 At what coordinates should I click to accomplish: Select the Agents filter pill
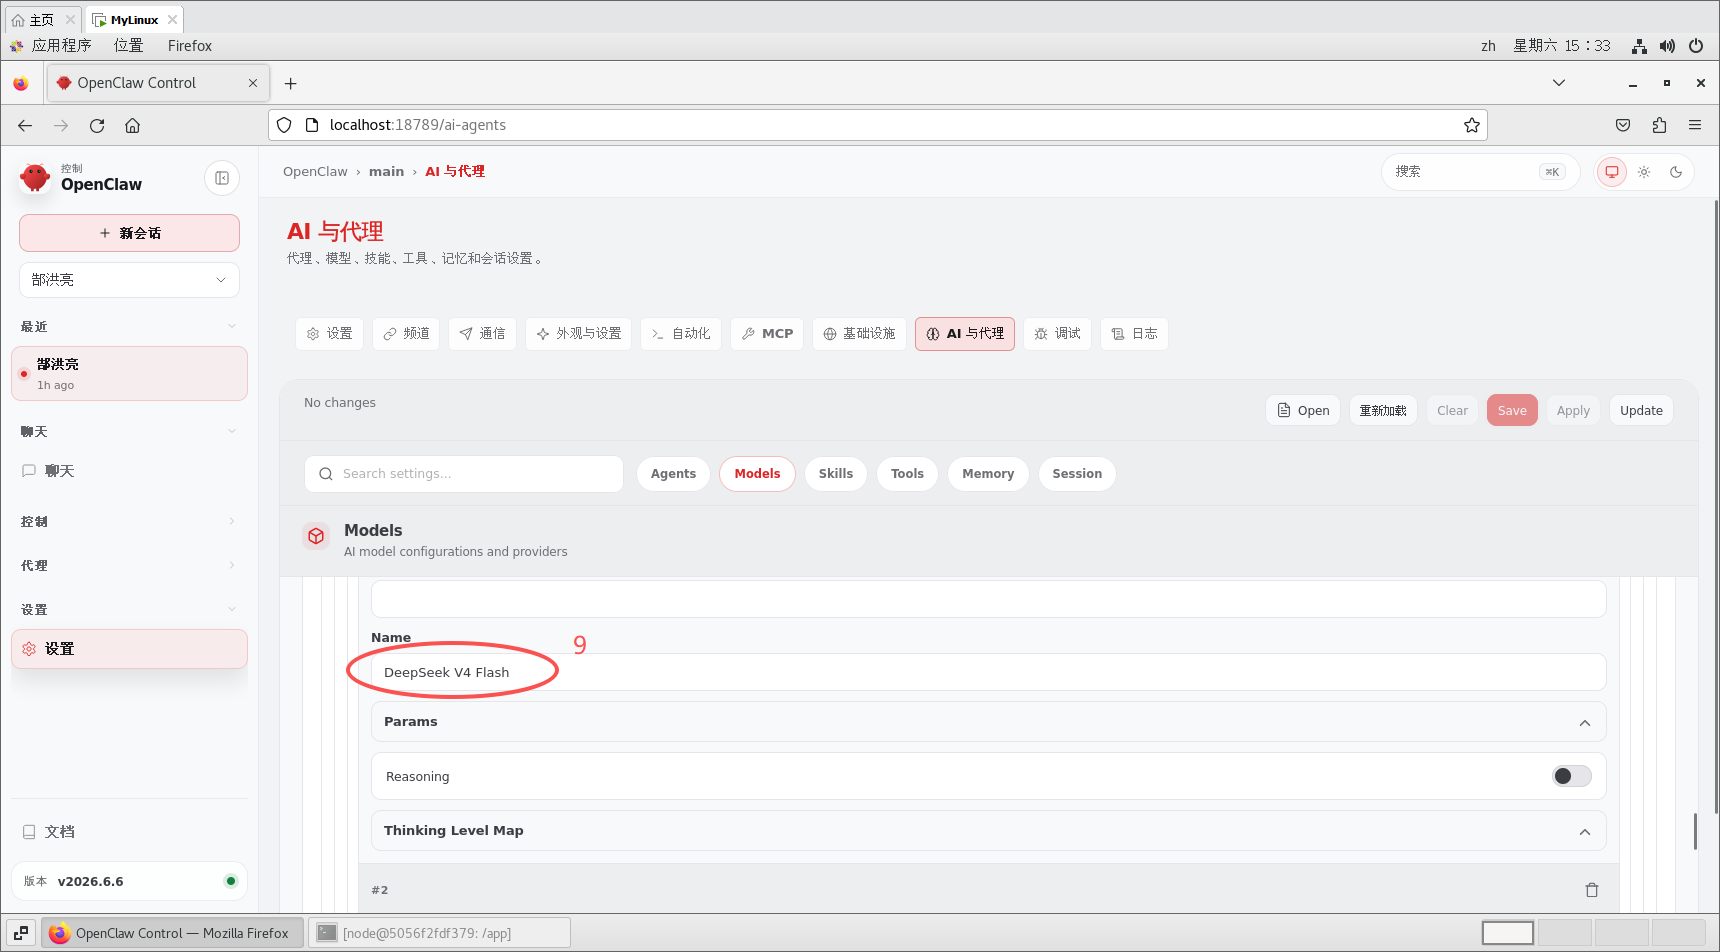click(x=673, y=474)
